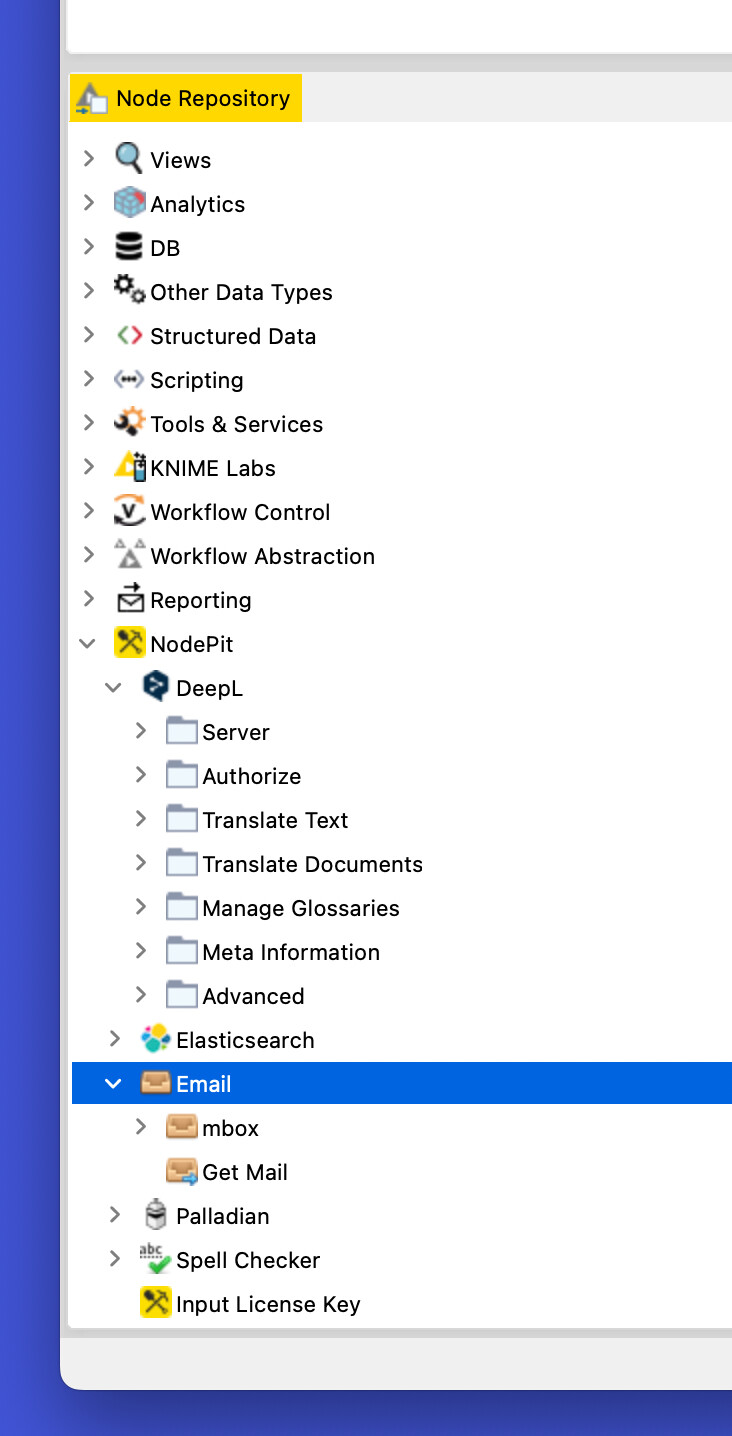Expand the Analytics category
Viewport: 732px width, 1436px height.
click(x=89, y=202)
